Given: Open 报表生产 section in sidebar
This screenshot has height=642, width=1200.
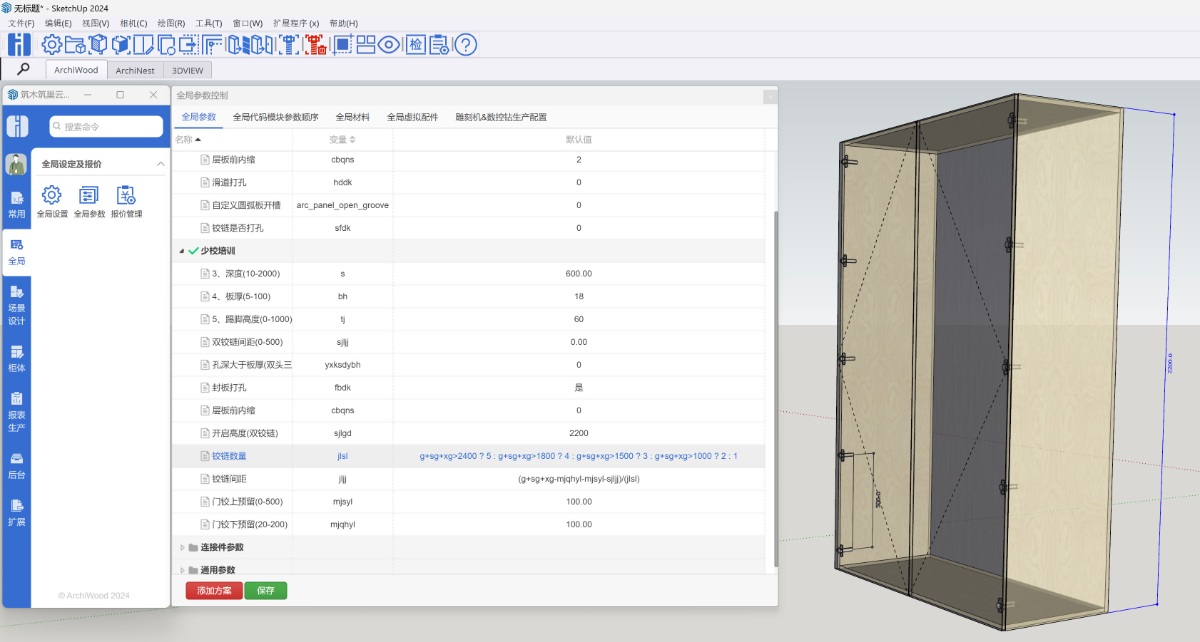Looking at the screenshot, I should pos(17,412).
